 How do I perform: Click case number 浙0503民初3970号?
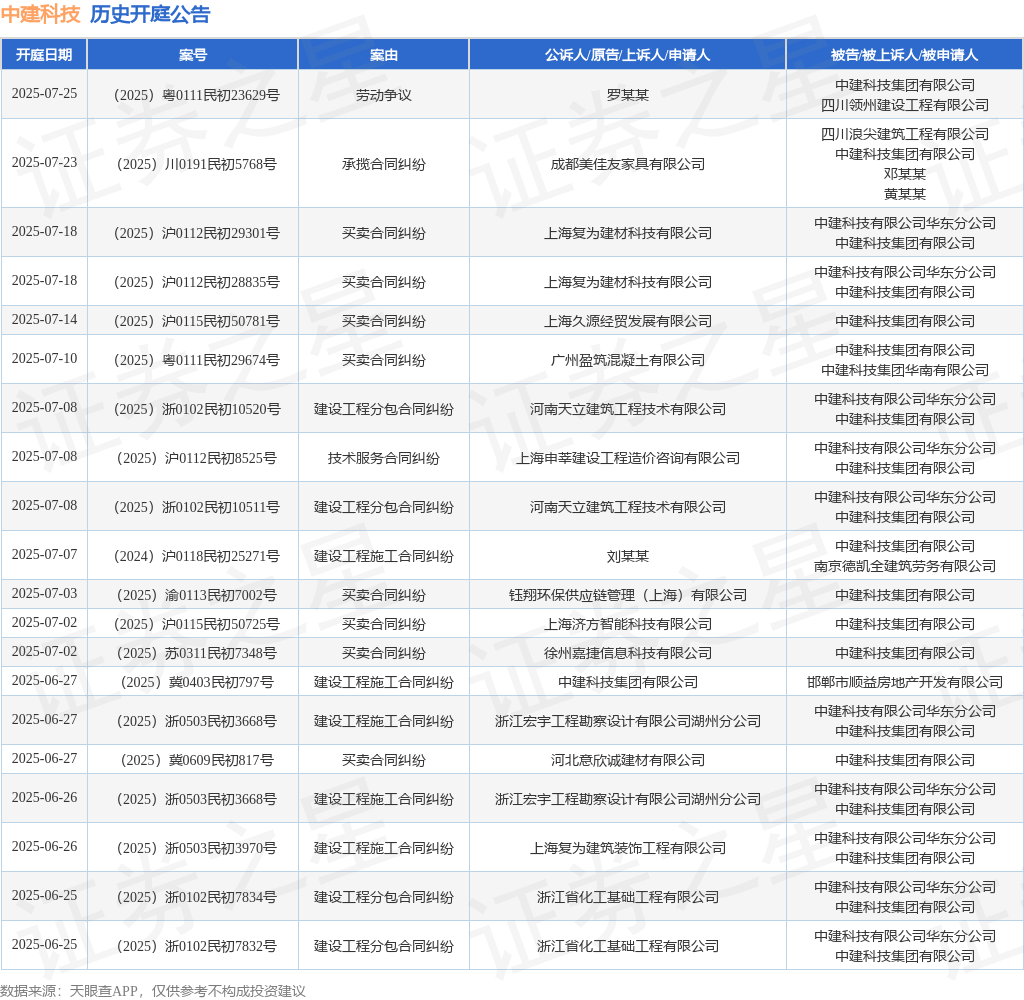[197, 848]
